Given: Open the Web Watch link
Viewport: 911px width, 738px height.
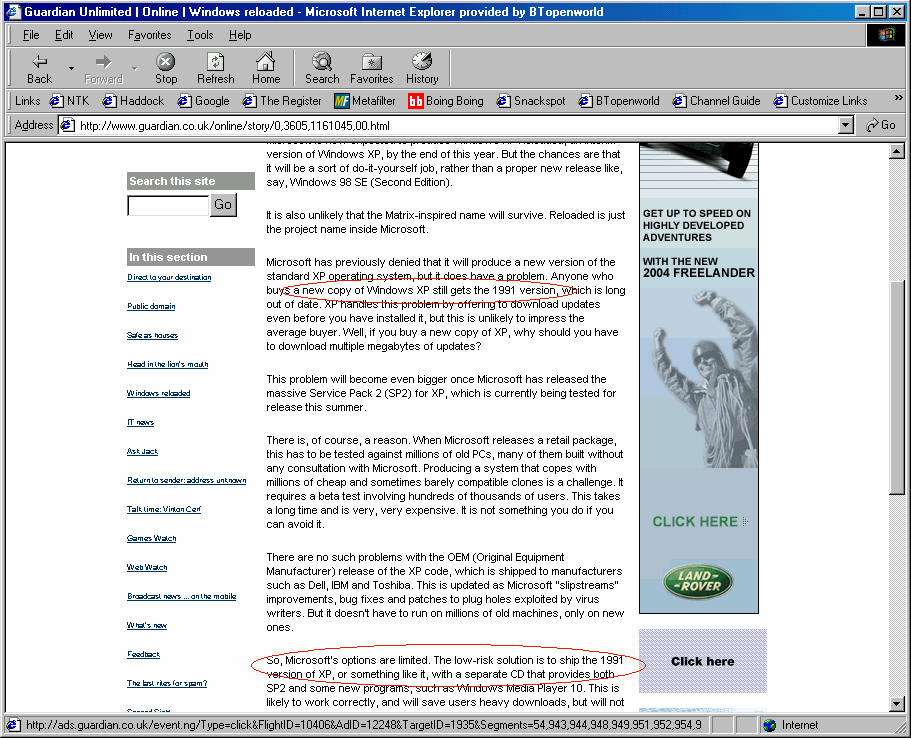Looking at the screenshot, I should point(147,568).
